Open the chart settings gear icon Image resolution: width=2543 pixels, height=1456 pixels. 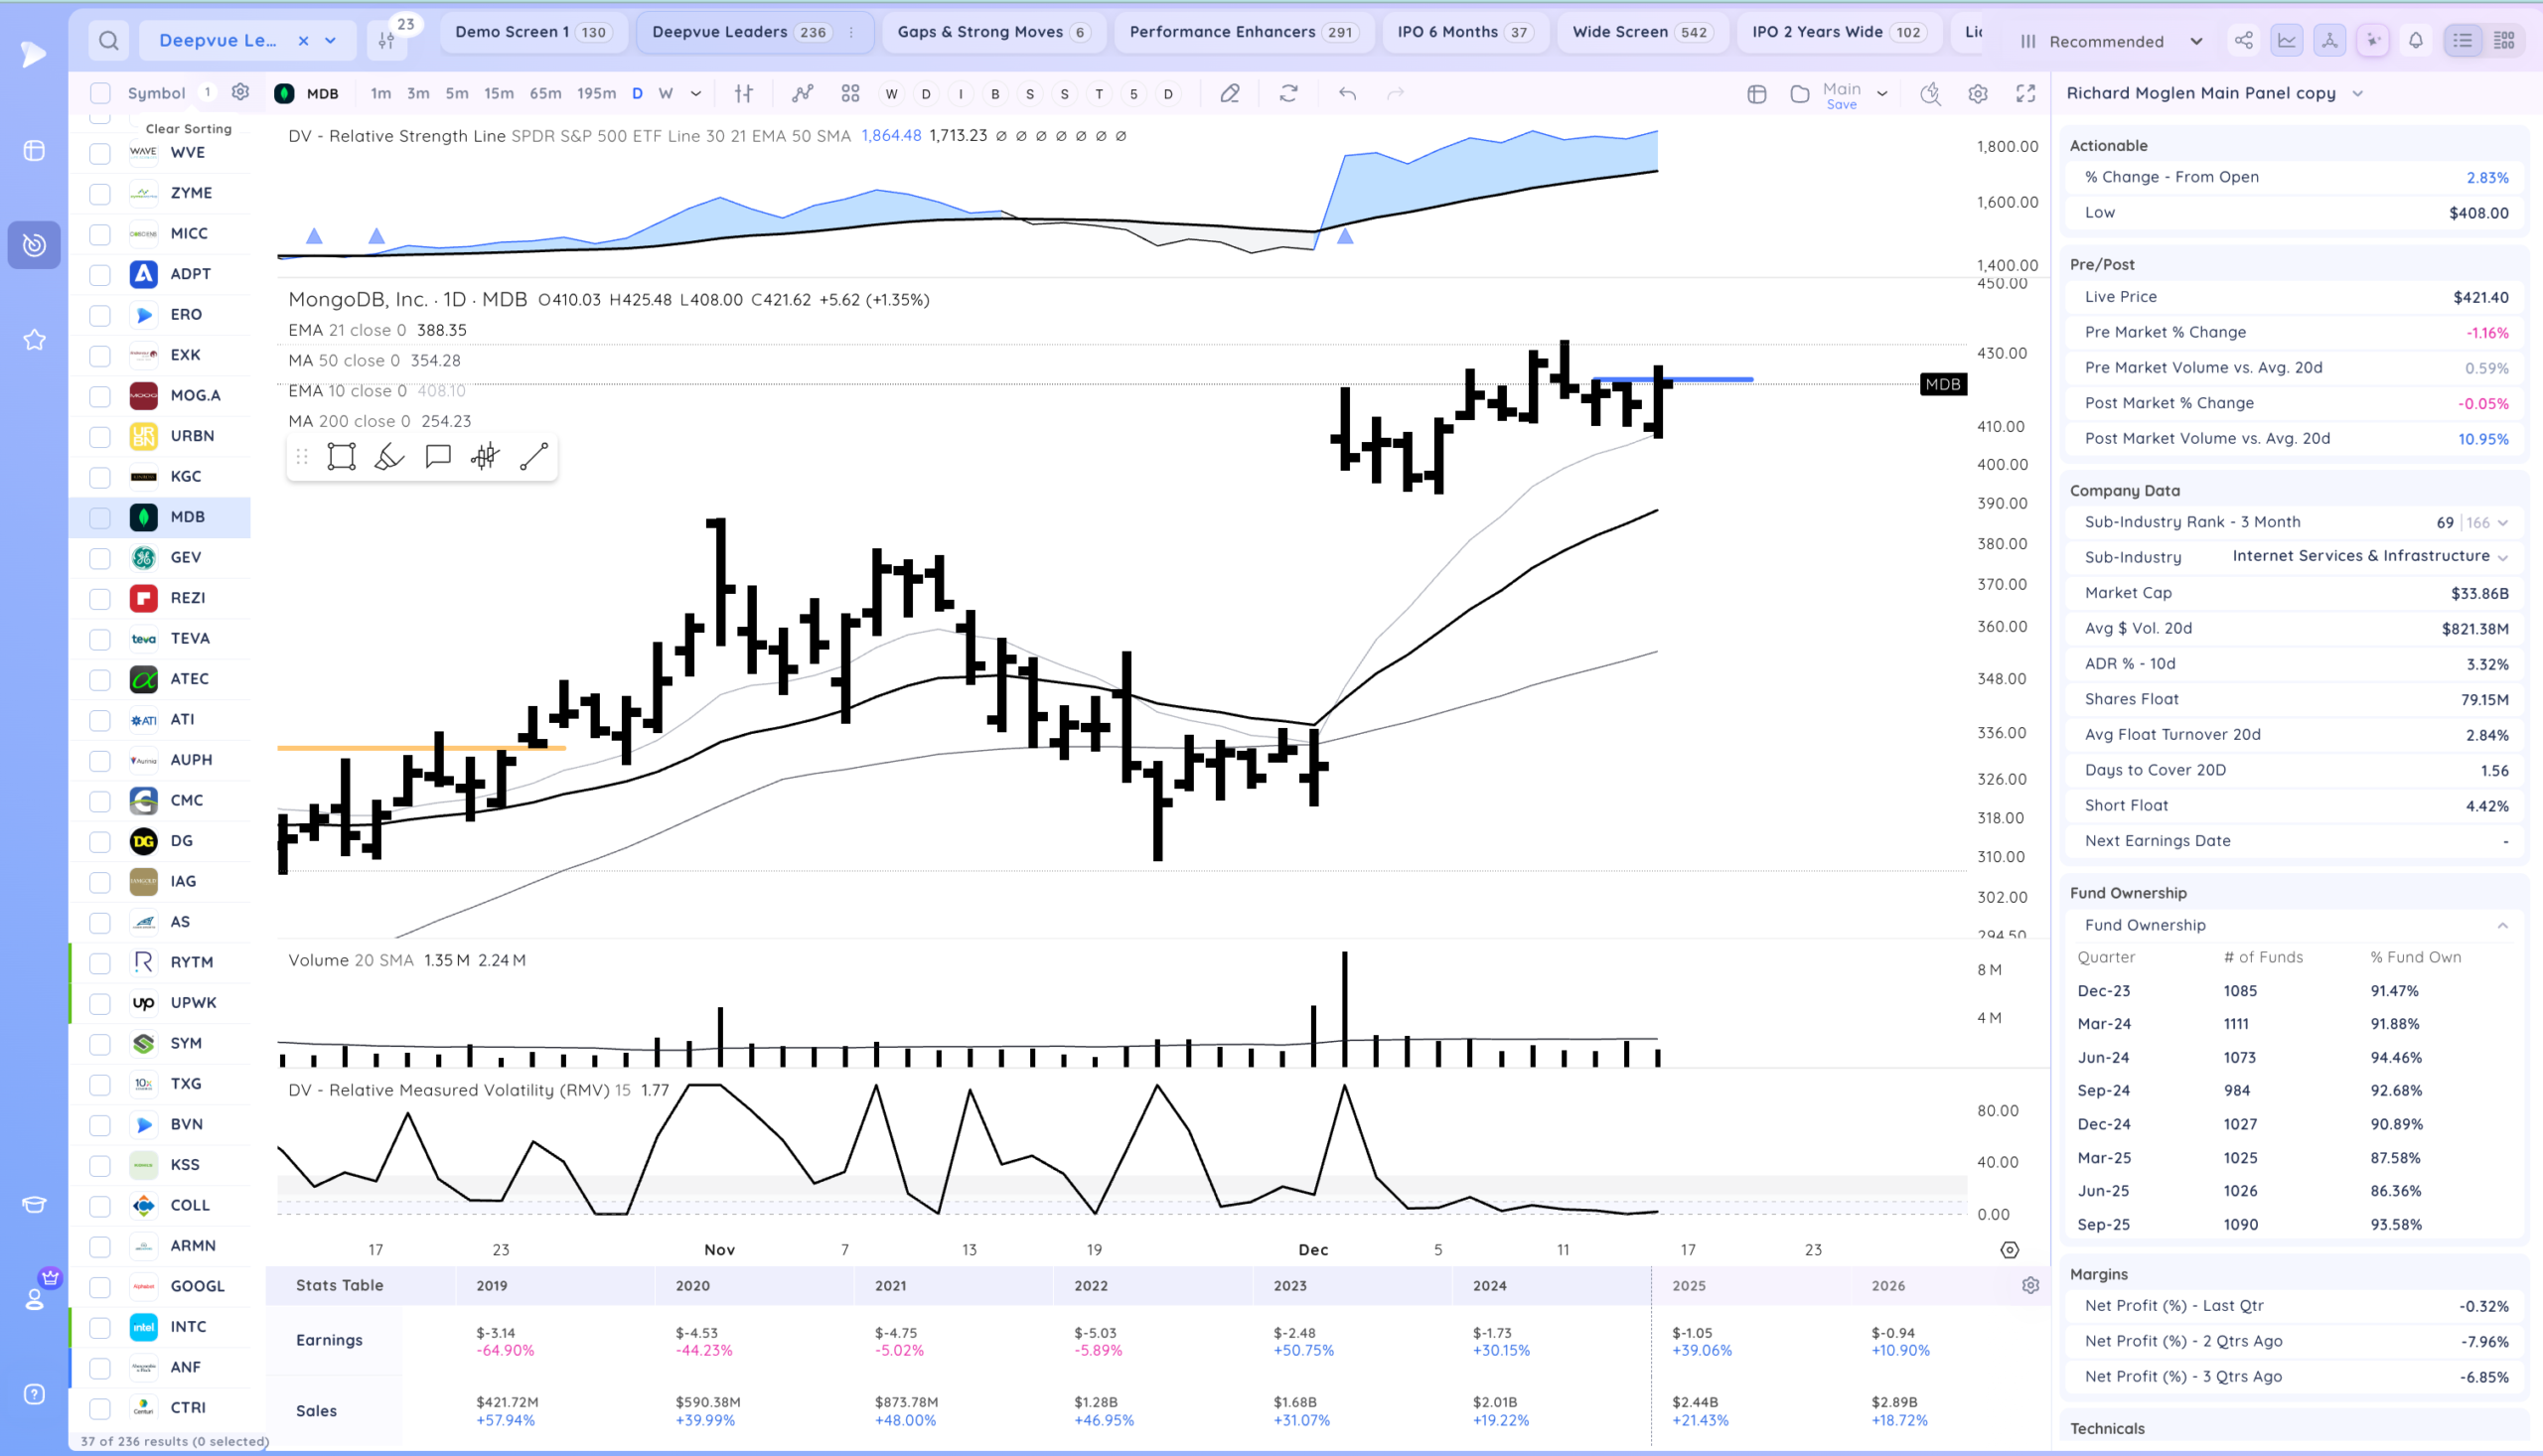1977,94
